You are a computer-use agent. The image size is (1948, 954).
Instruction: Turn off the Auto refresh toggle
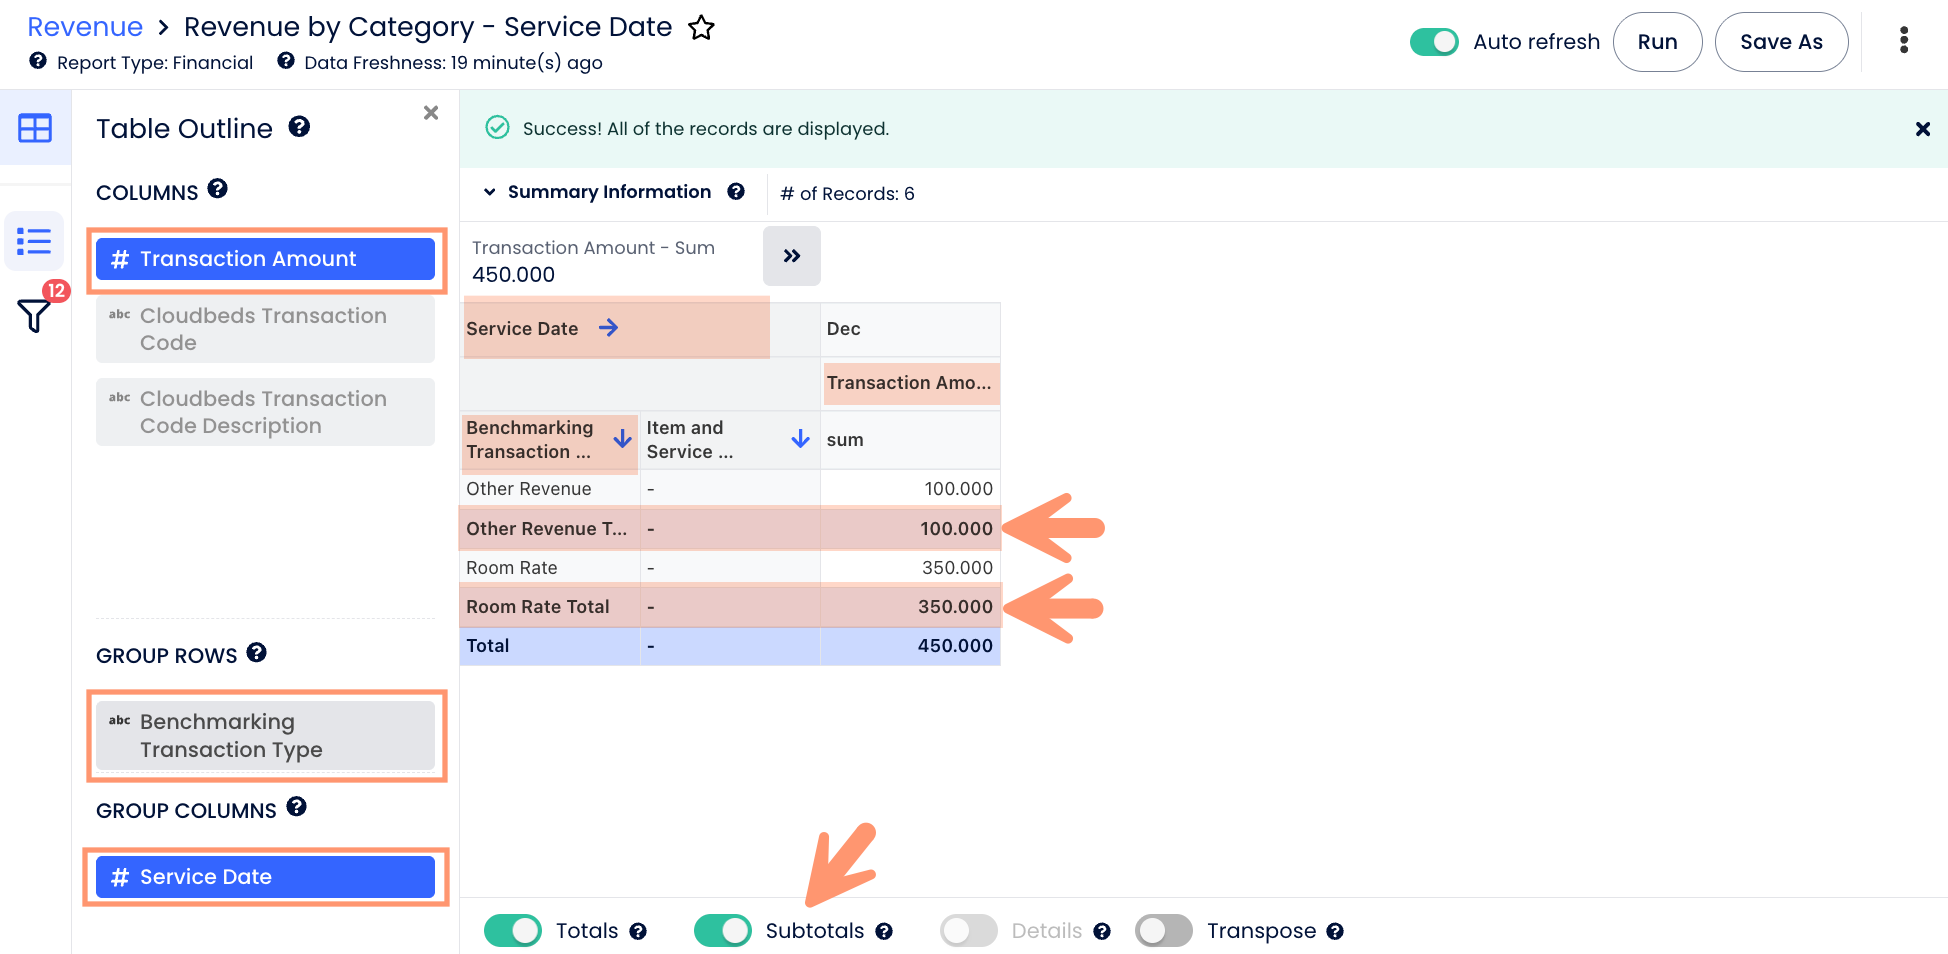[1434, 42]
